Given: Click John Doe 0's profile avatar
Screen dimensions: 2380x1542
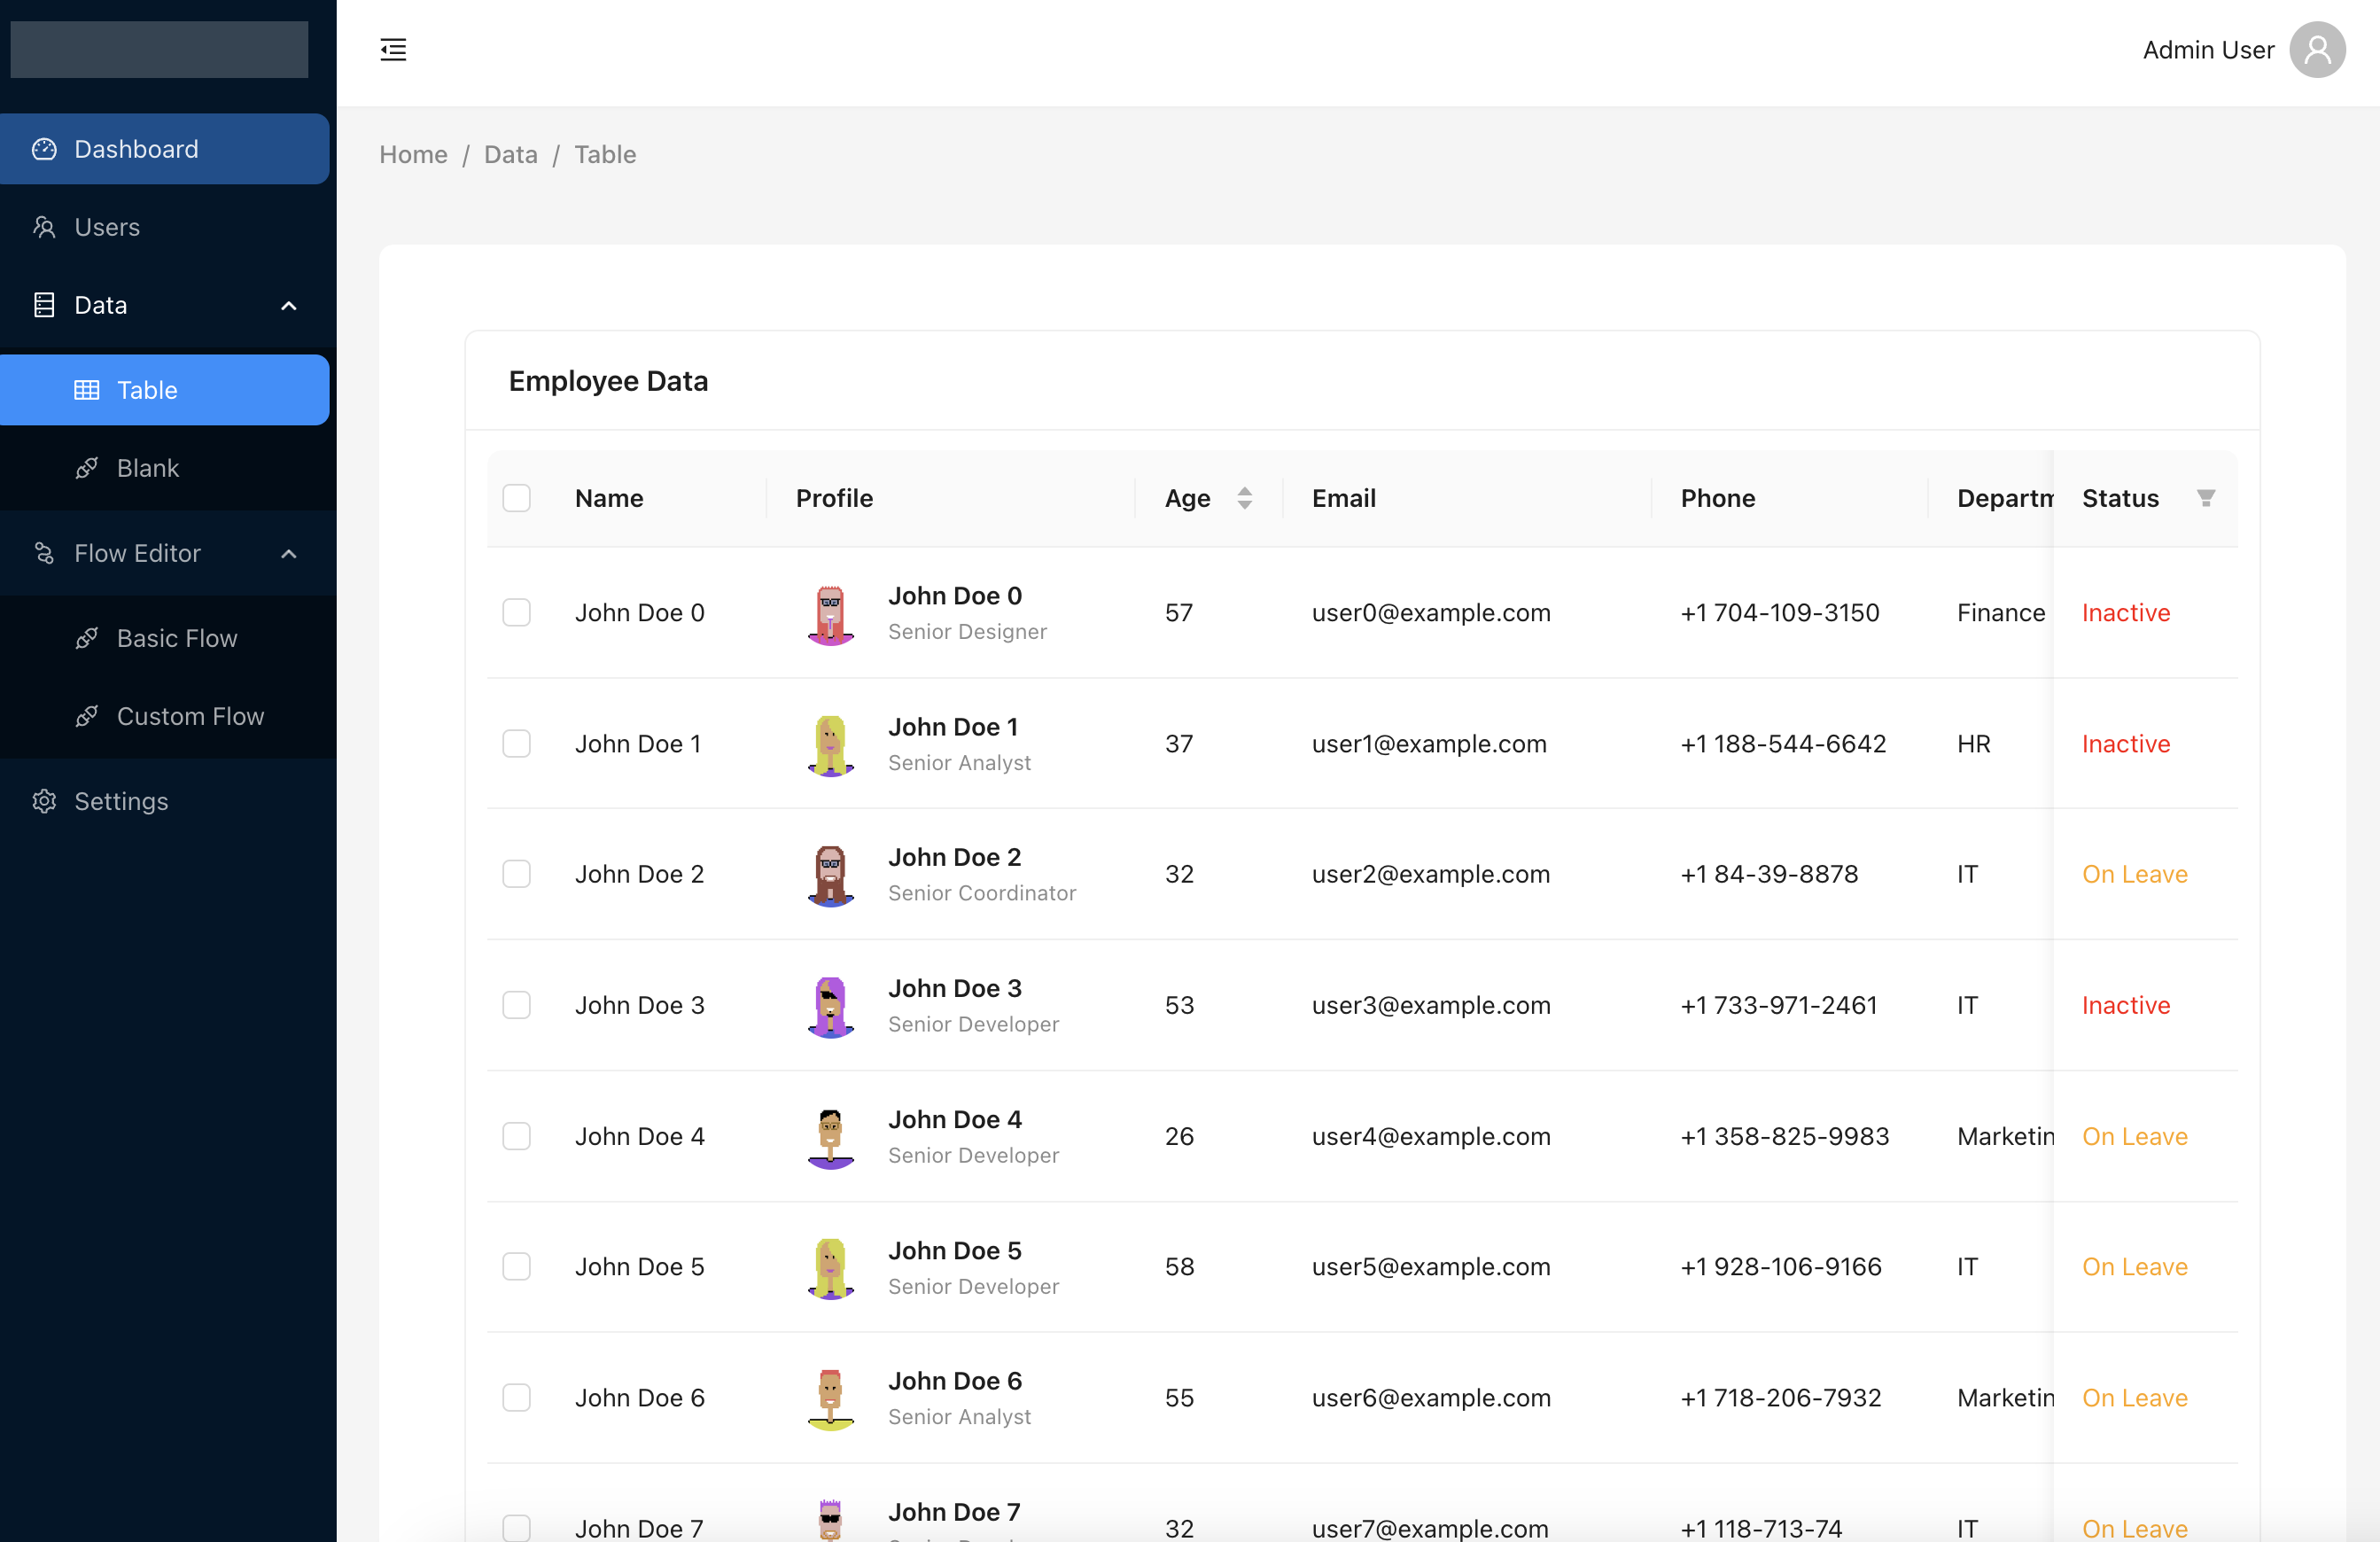Looking at the screenshot, I should tap(830, 614).
